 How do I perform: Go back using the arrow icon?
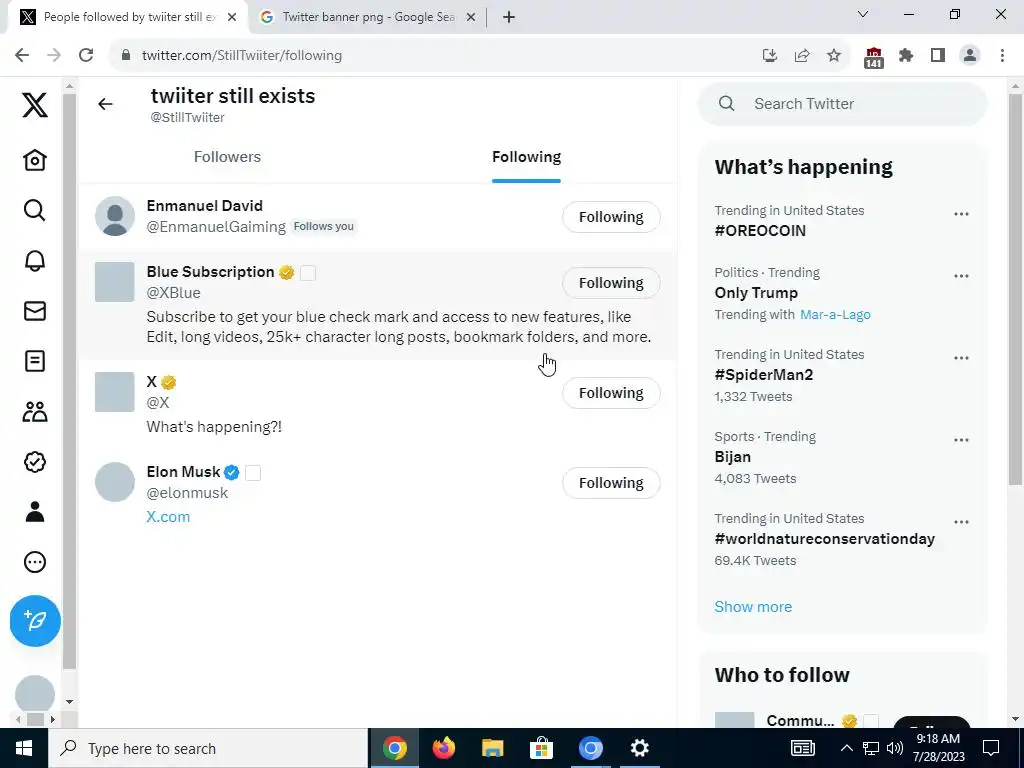pyautogui.click(x=105, y=104)
